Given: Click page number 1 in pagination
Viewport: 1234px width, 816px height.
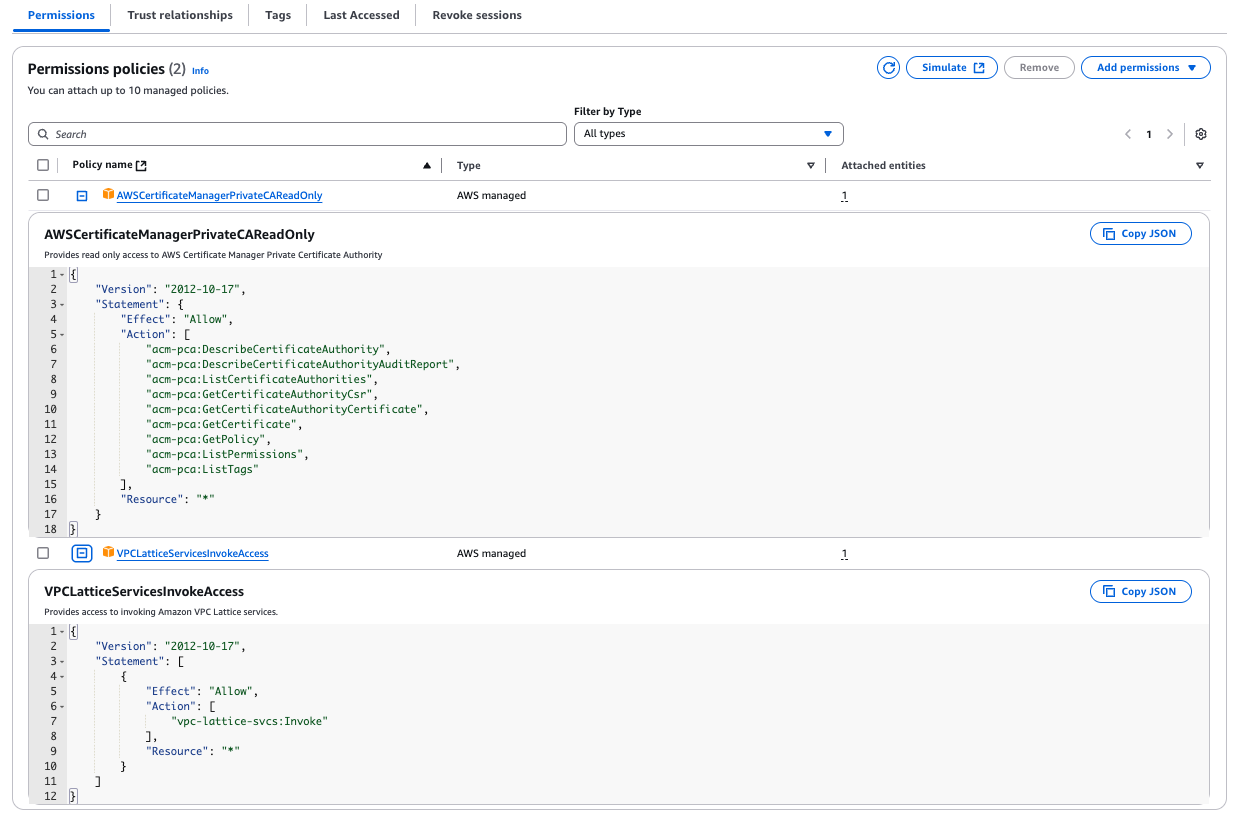Looking at the screenshot, I should [x=1149, y=134].
